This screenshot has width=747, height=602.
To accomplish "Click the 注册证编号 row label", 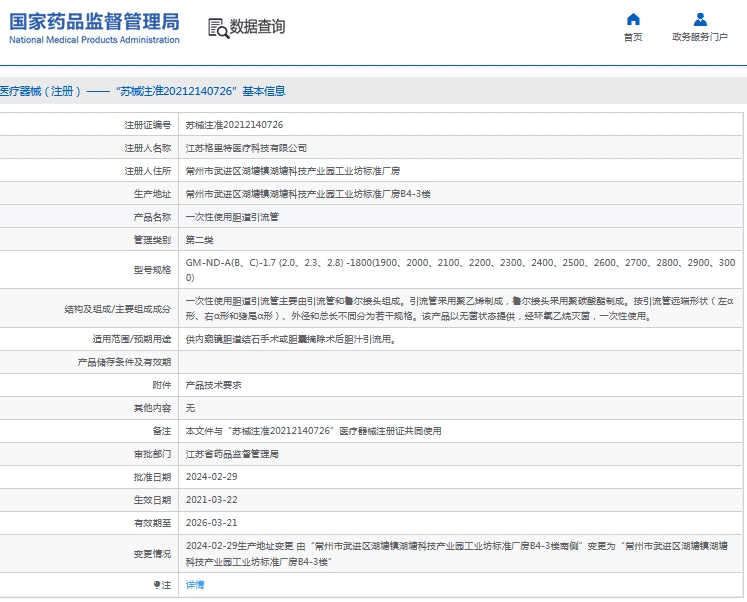I will click(148, 125).
